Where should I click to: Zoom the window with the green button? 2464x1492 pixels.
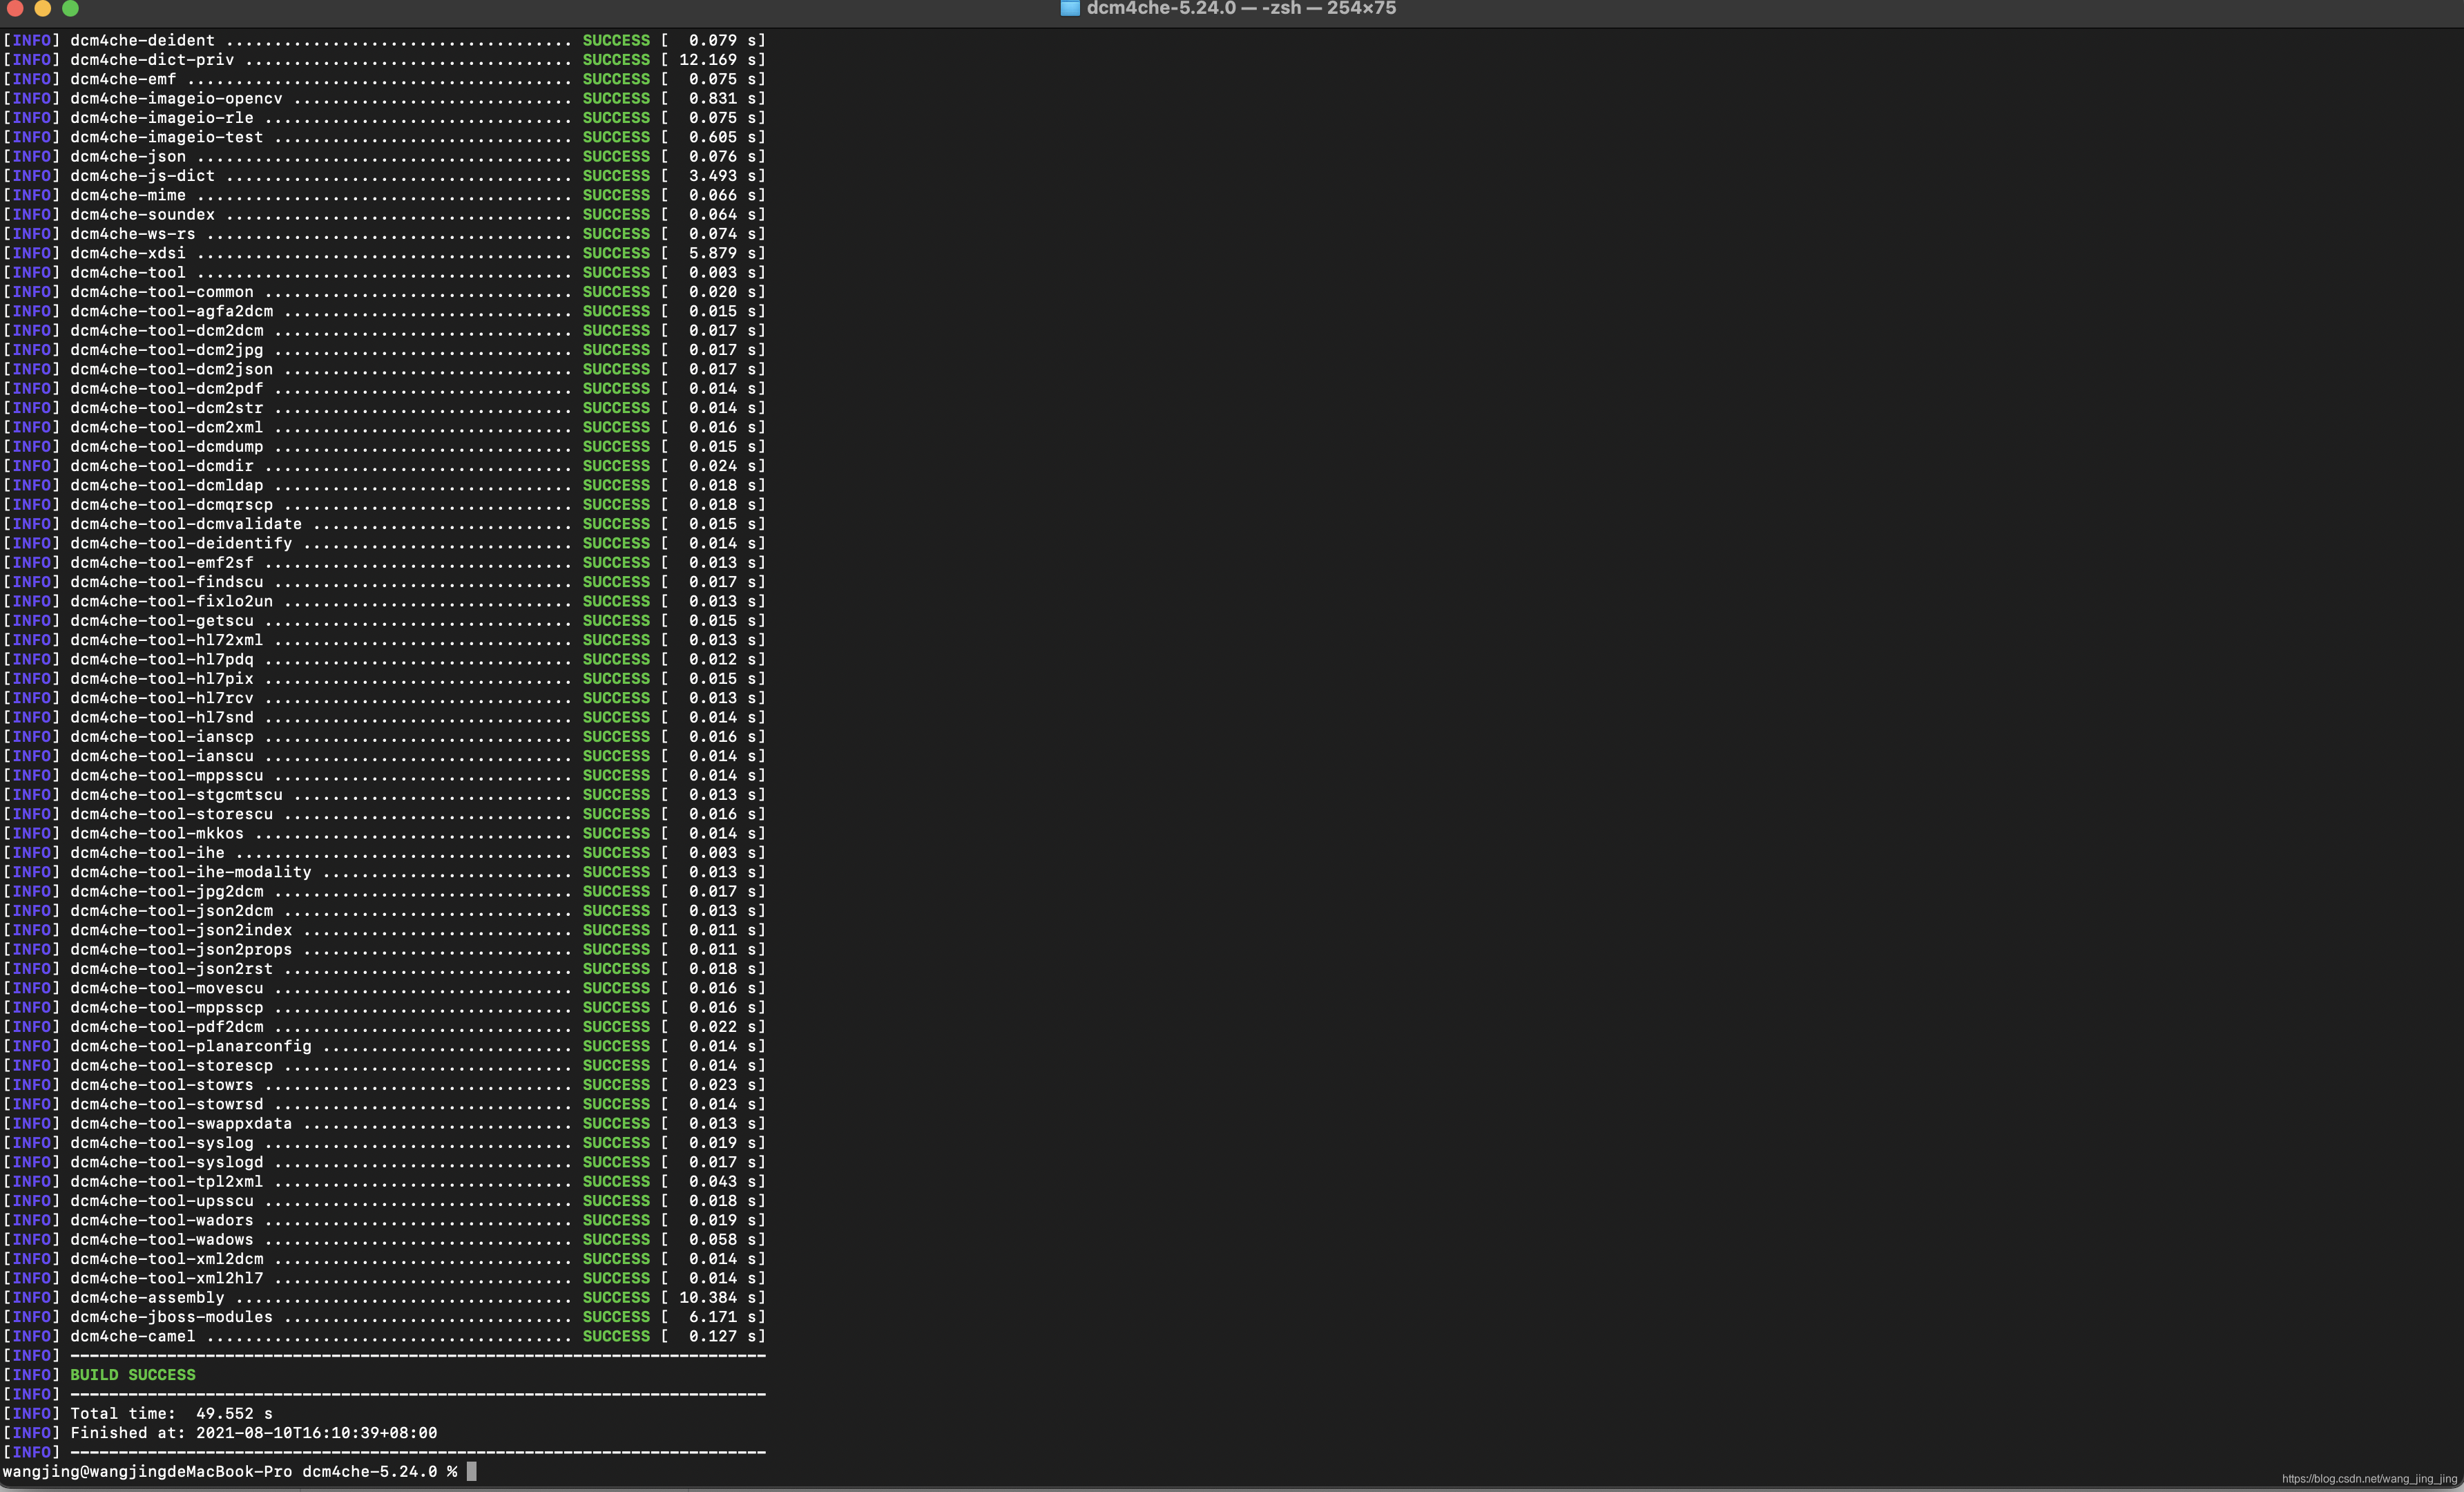point(70,9)
